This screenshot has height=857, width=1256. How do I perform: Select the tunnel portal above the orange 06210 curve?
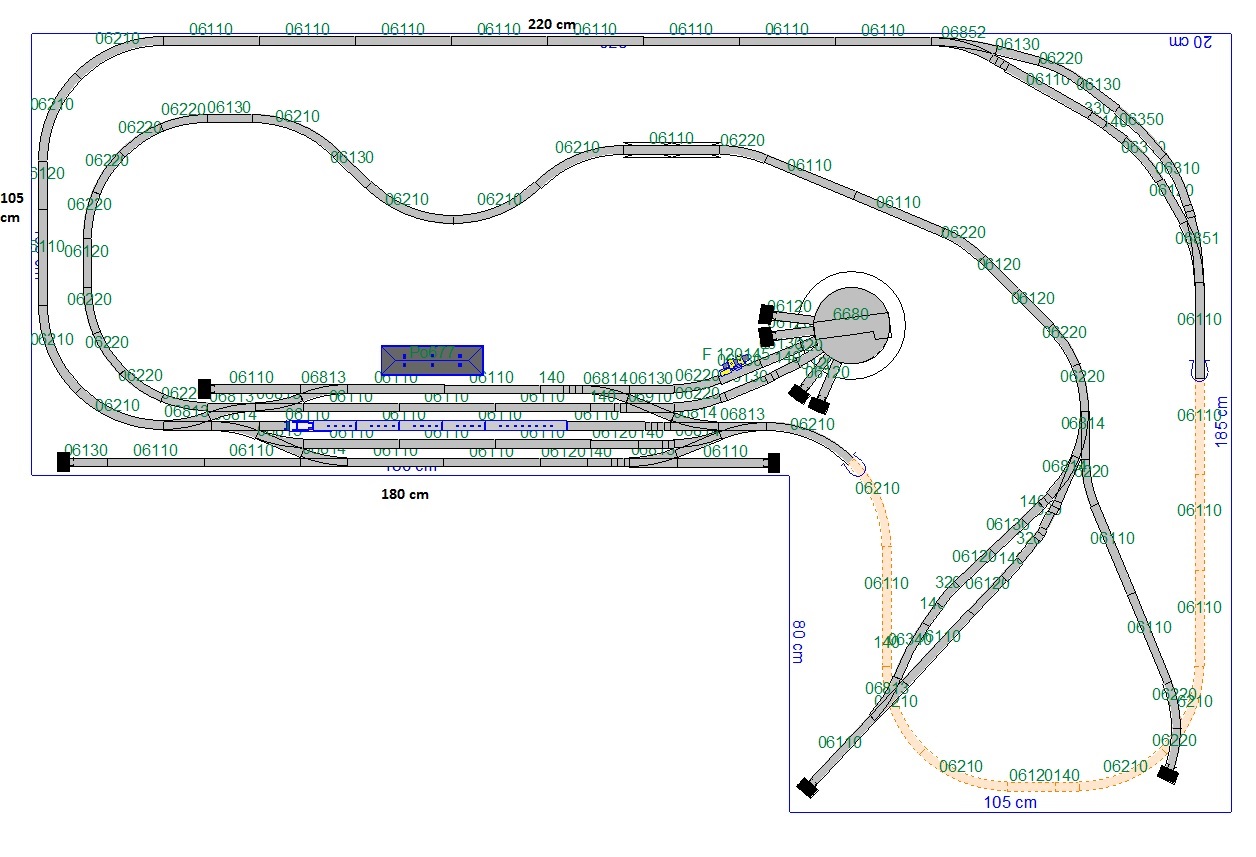(x=853, y=464)
